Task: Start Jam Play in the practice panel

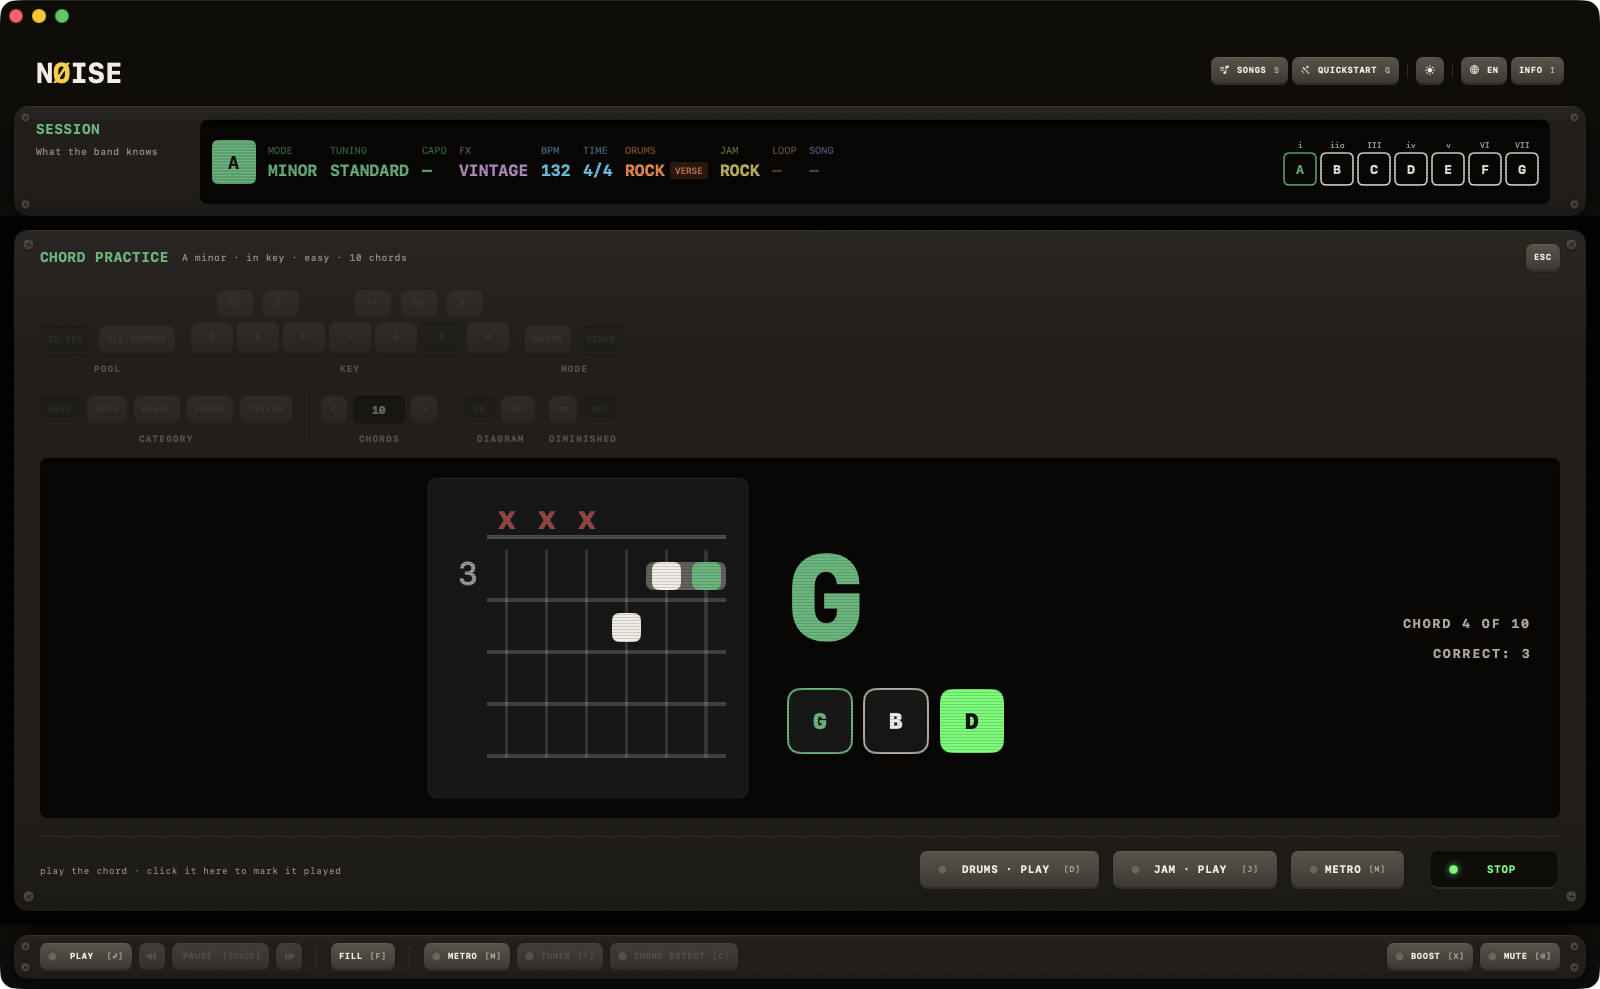Action: tap(1194, 869)
